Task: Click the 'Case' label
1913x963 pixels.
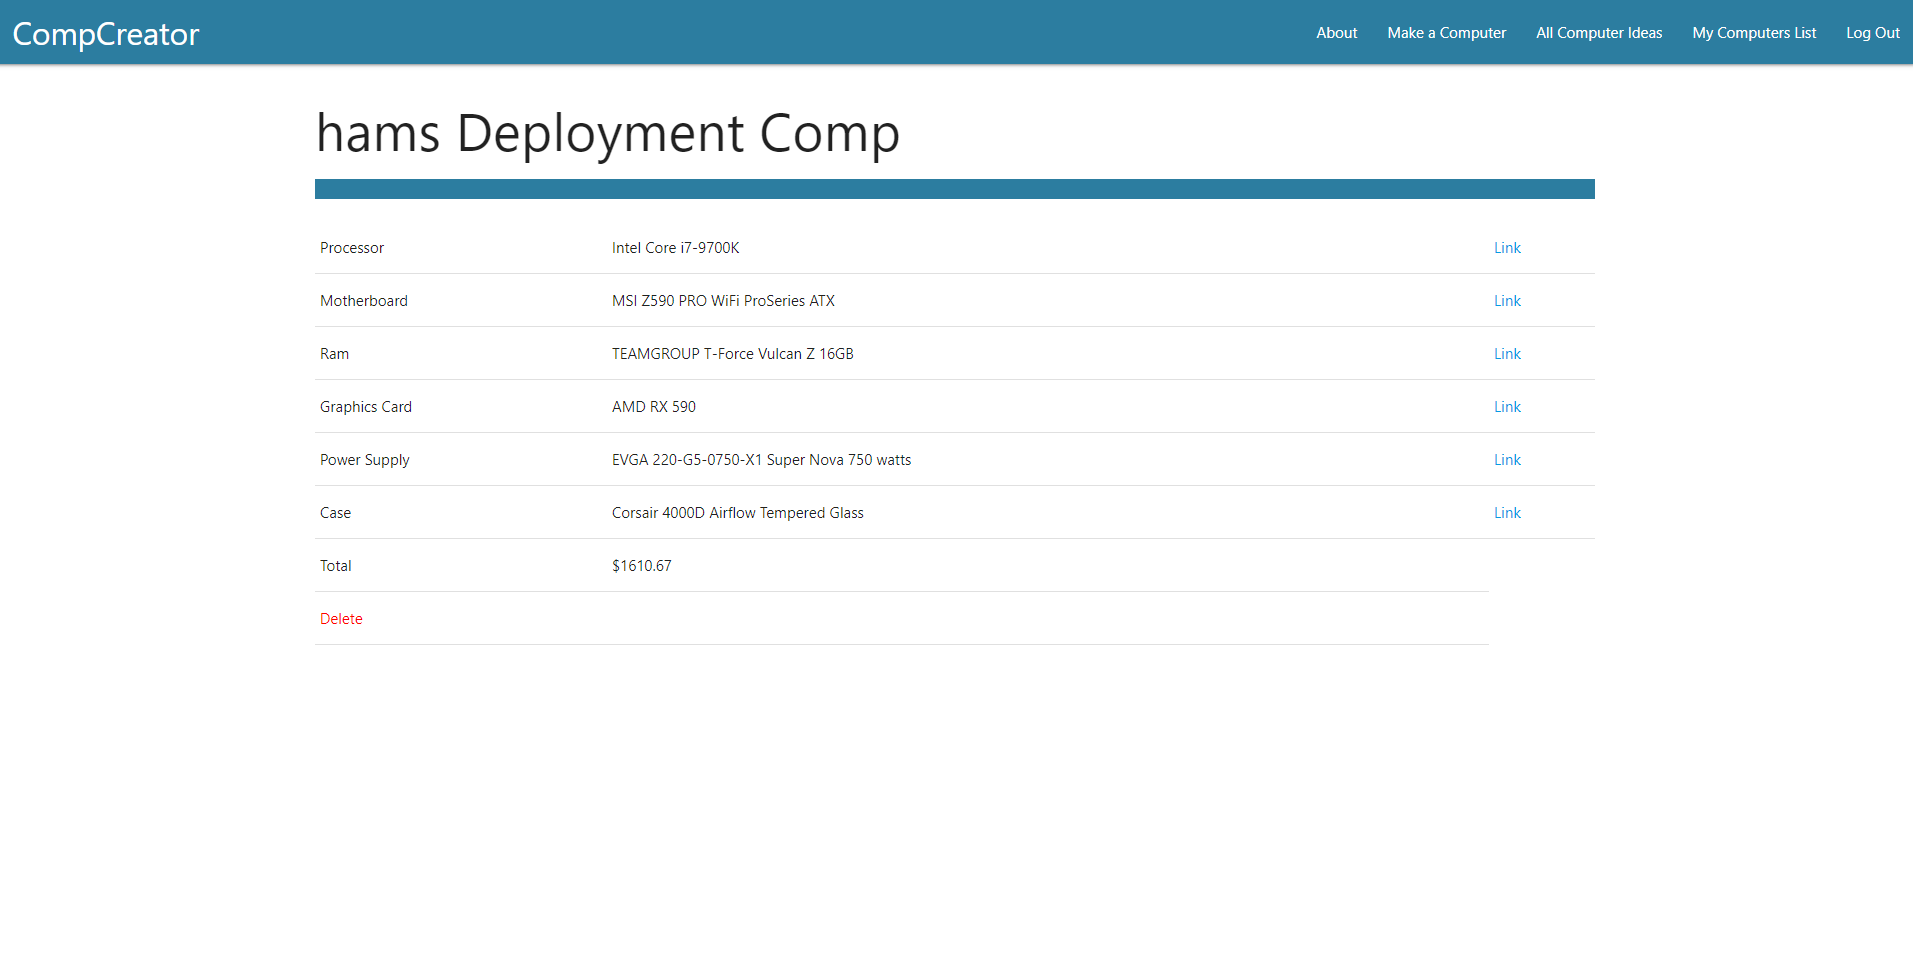Action: click(336, 513)
